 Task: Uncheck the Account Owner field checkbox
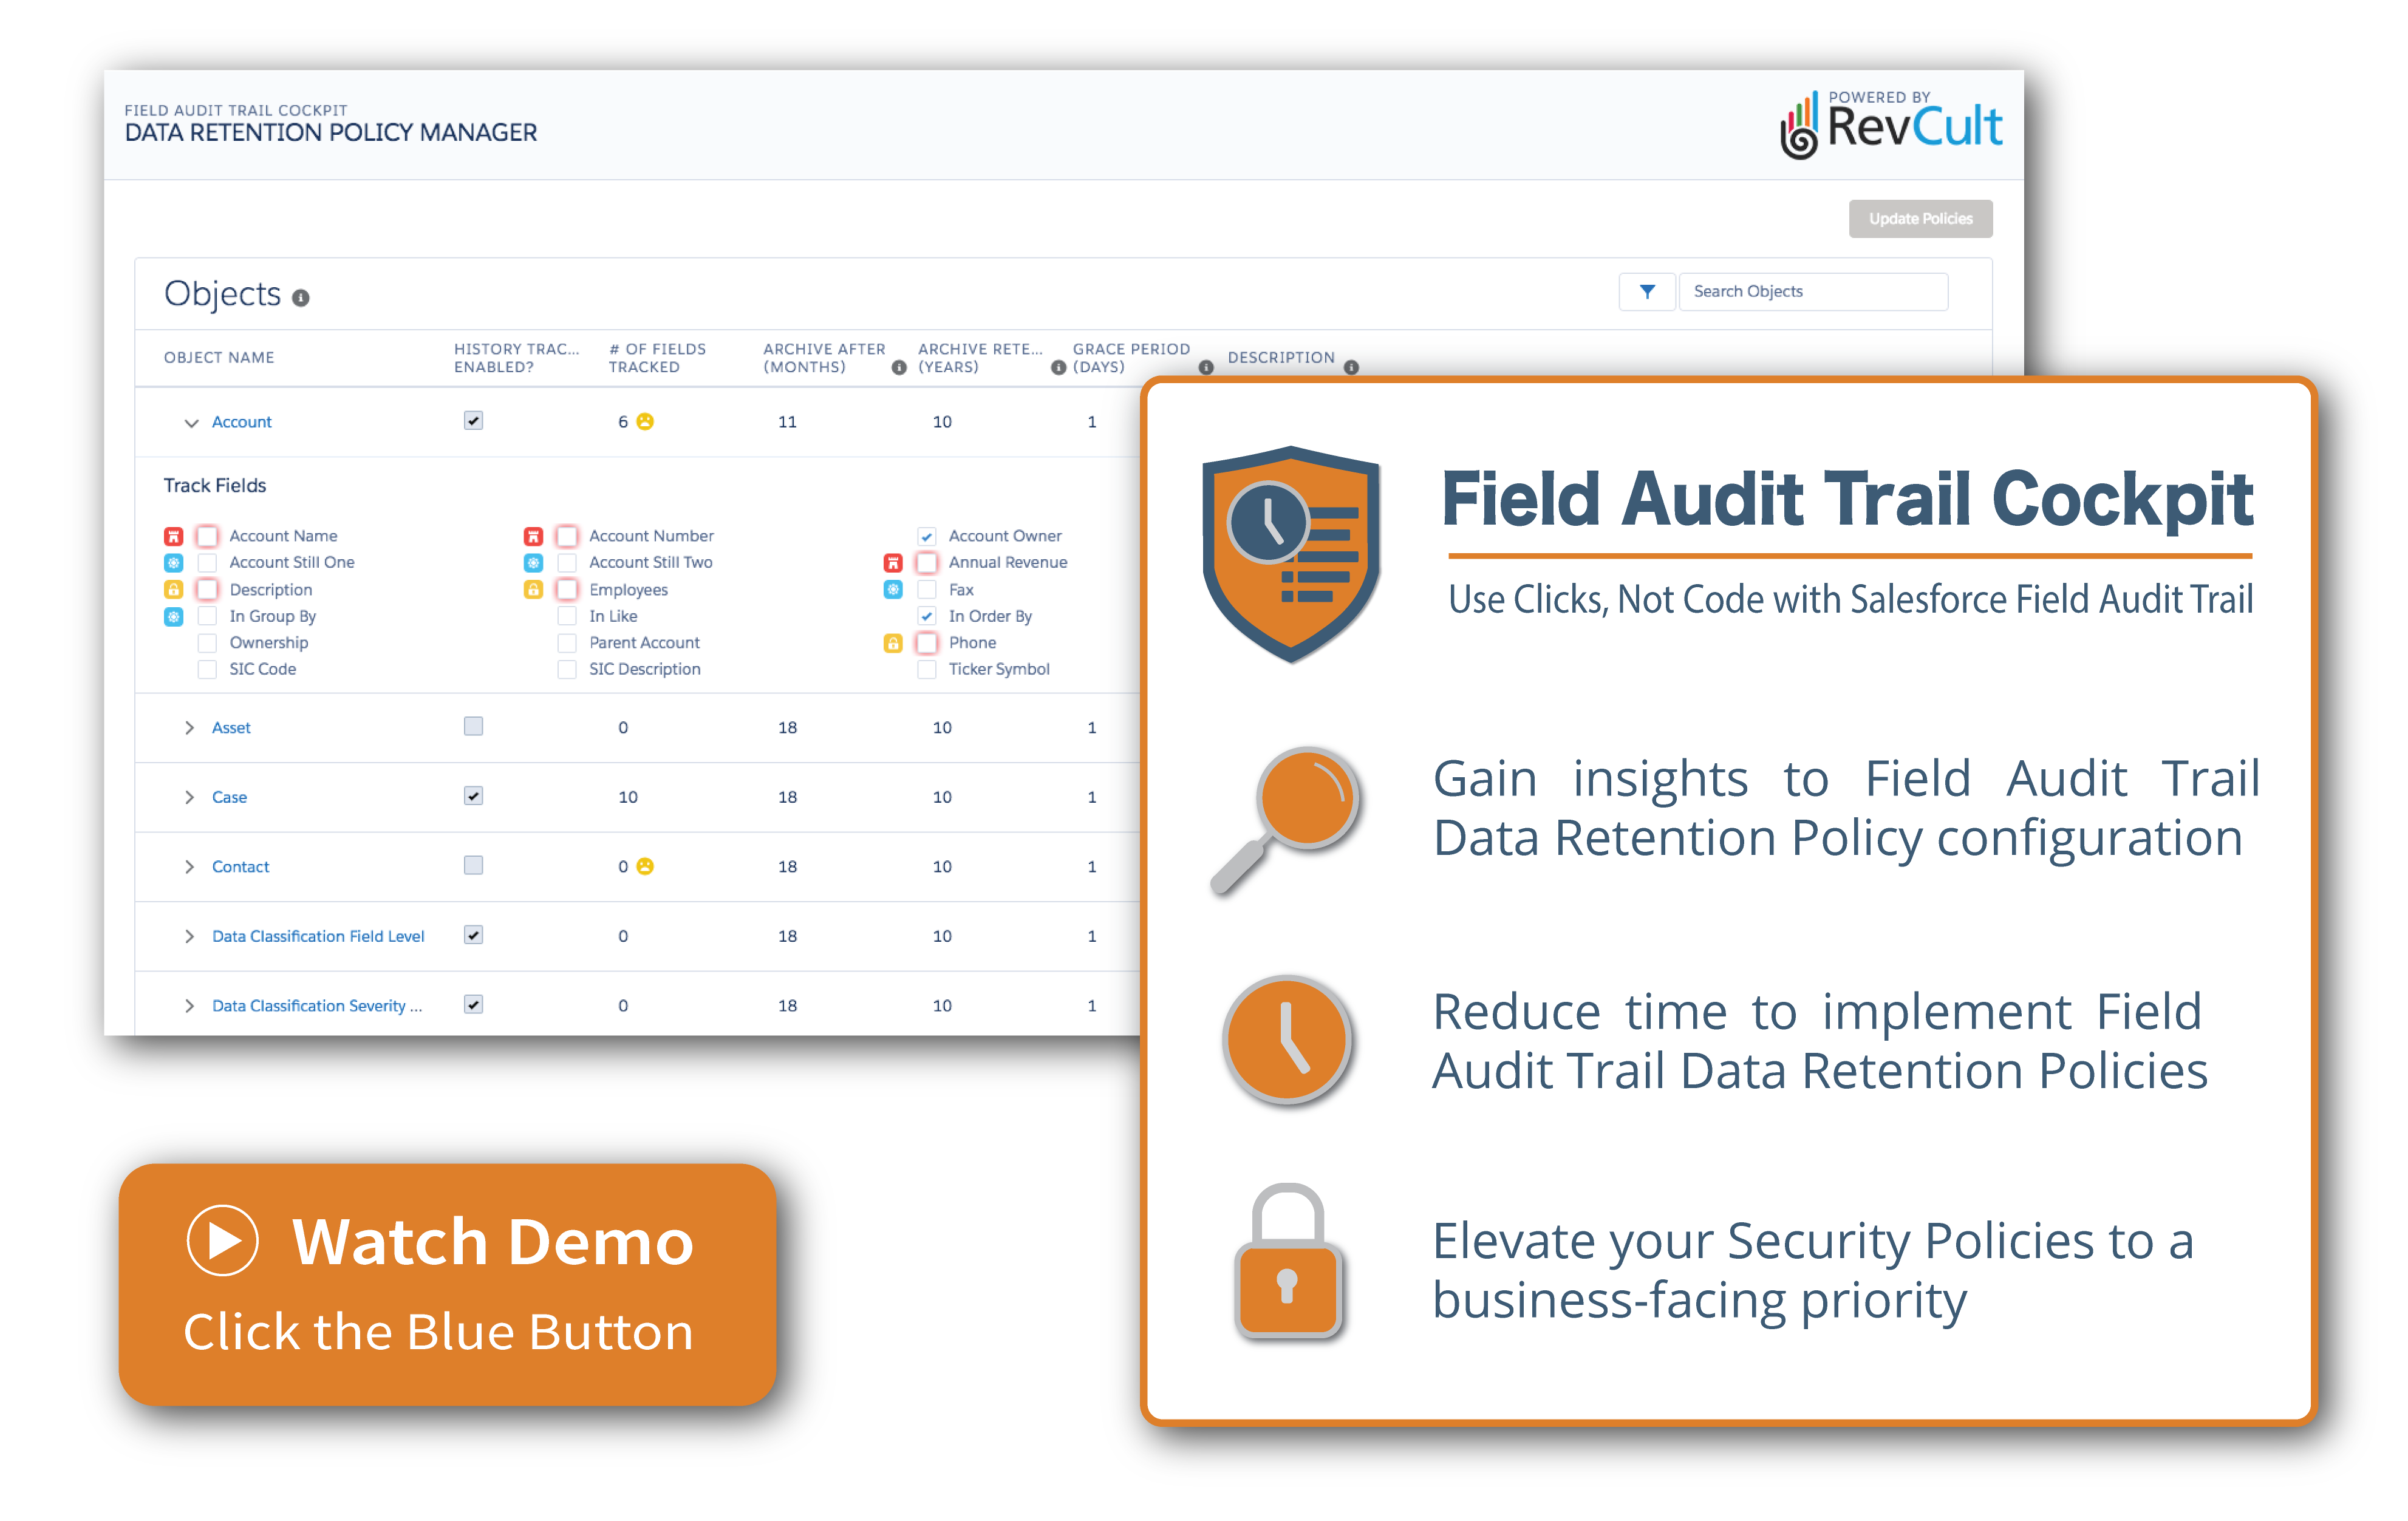[x=926, y=535]
